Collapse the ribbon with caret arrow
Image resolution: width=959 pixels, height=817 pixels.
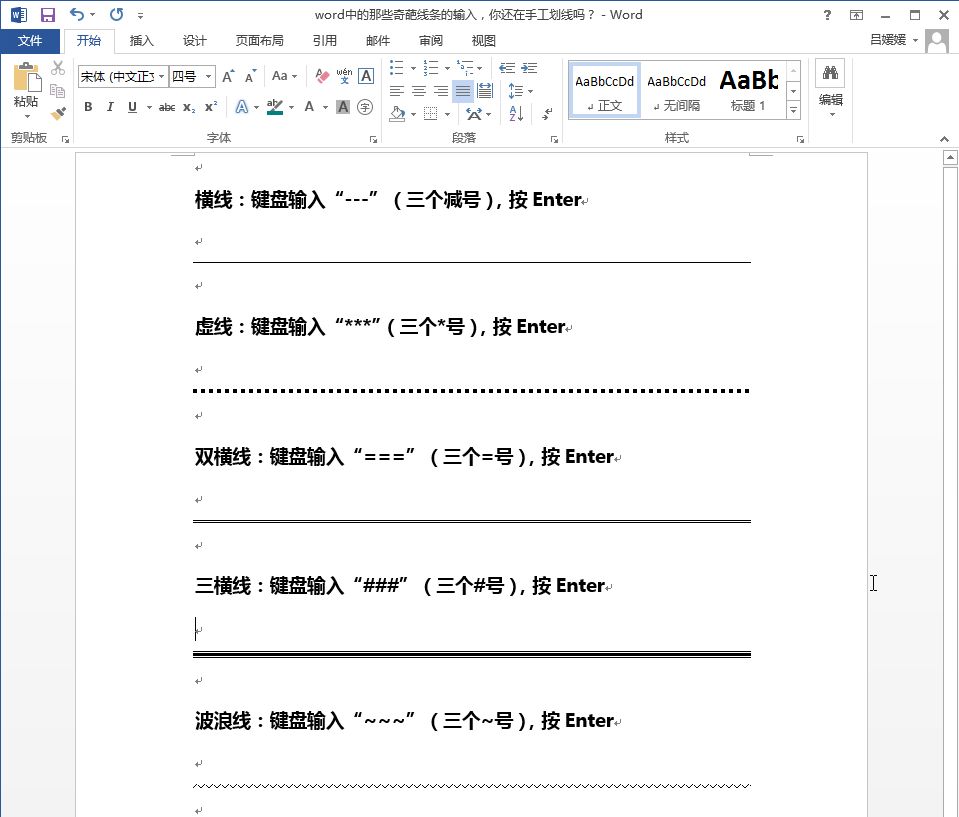pyautogui.click(x=944, y=139)
